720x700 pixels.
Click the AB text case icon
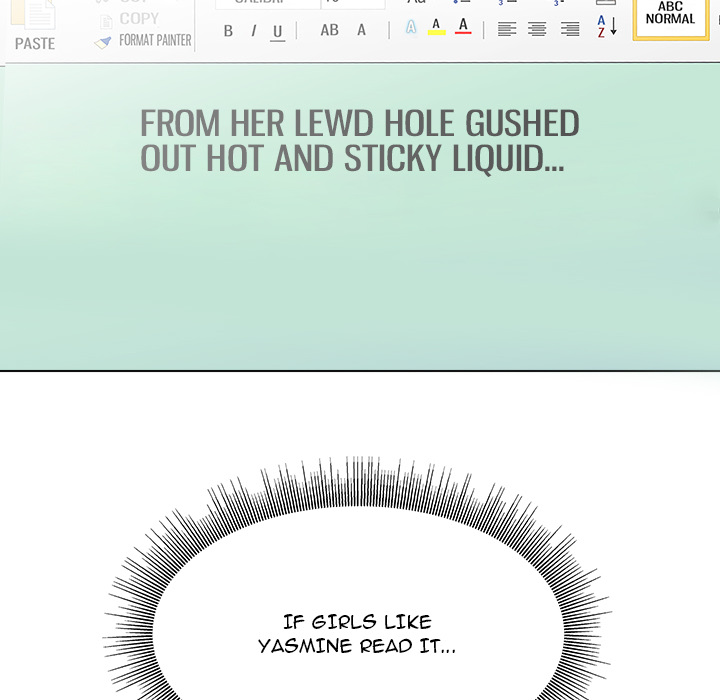click(329, 30)
